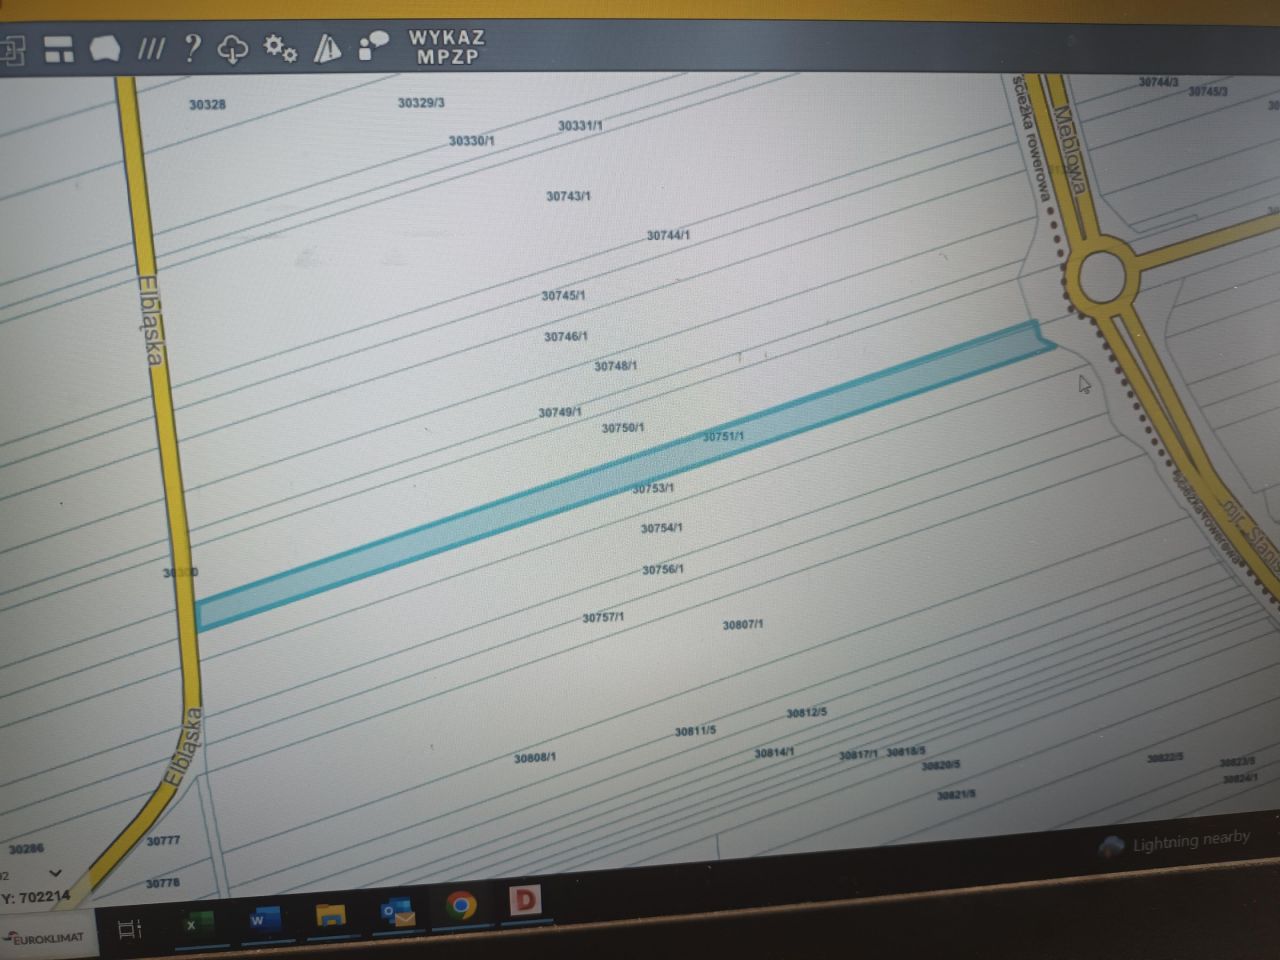Click the warning triangle icon
The width and height of the screenshot is (1280, 960).
tap(327, 47)
